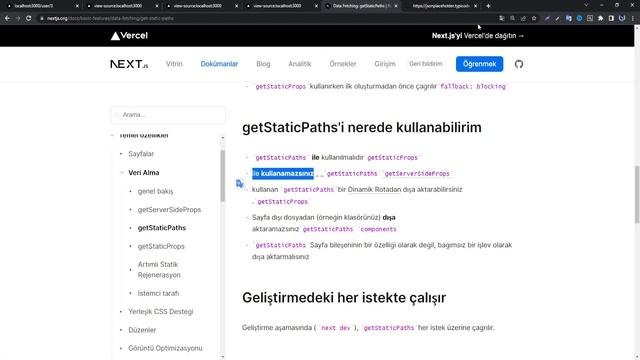
Task: Switch to the jsonplaceholder tab
Action: pyautogui.click(x=441, y=6)
